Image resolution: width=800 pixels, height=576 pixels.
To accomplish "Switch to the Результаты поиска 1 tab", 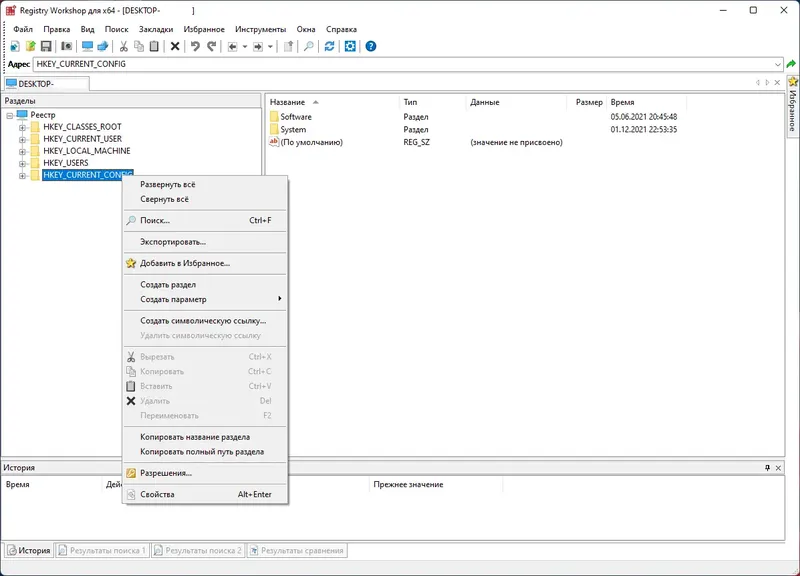I will [103, 549].
